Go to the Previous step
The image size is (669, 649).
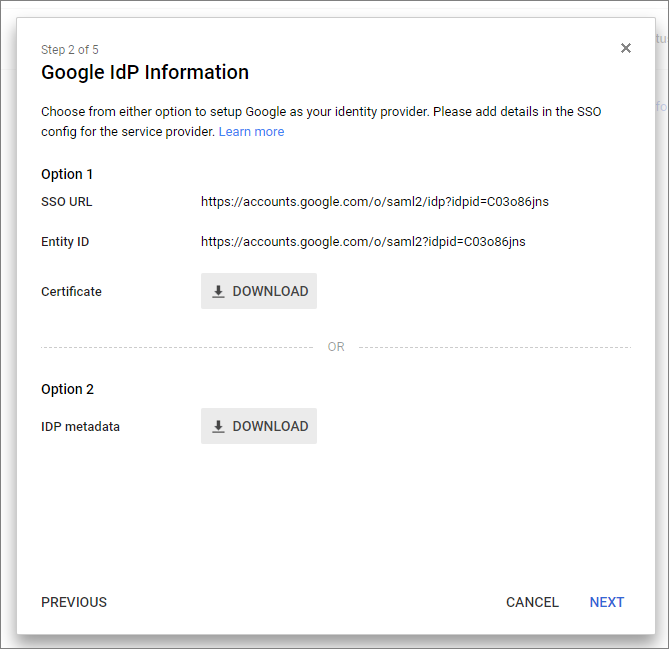pos(74,602)
